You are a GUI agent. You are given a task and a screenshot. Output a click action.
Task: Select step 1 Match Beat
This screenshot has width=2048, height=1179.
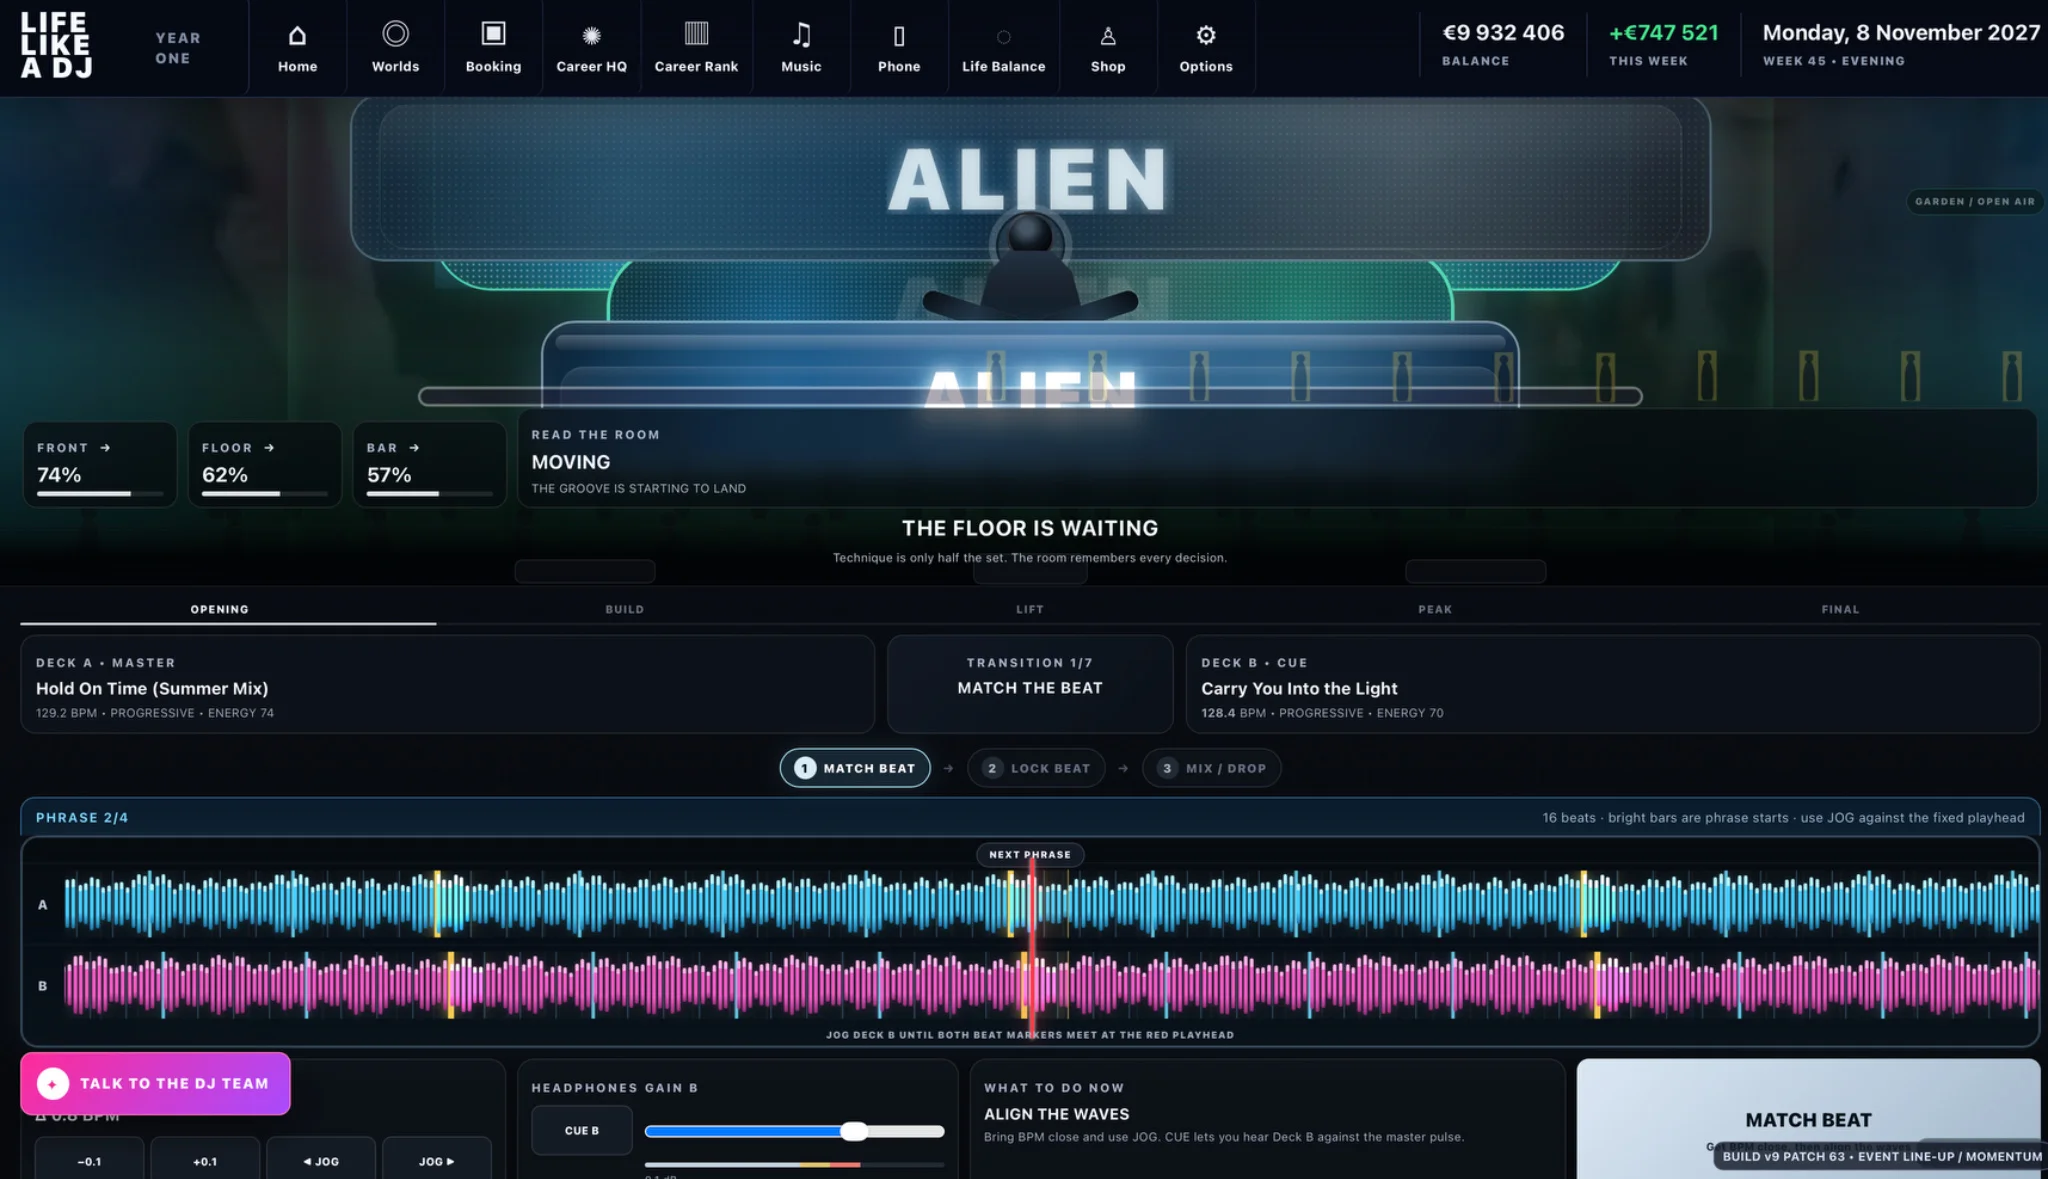(x=855, y=768)
